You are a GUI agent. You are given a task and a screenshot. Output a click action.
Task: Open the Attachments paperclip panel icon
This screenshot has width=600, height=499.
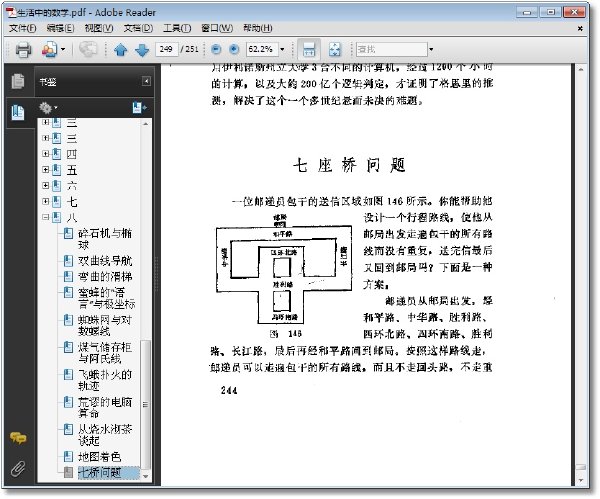(x=18, y=468)
